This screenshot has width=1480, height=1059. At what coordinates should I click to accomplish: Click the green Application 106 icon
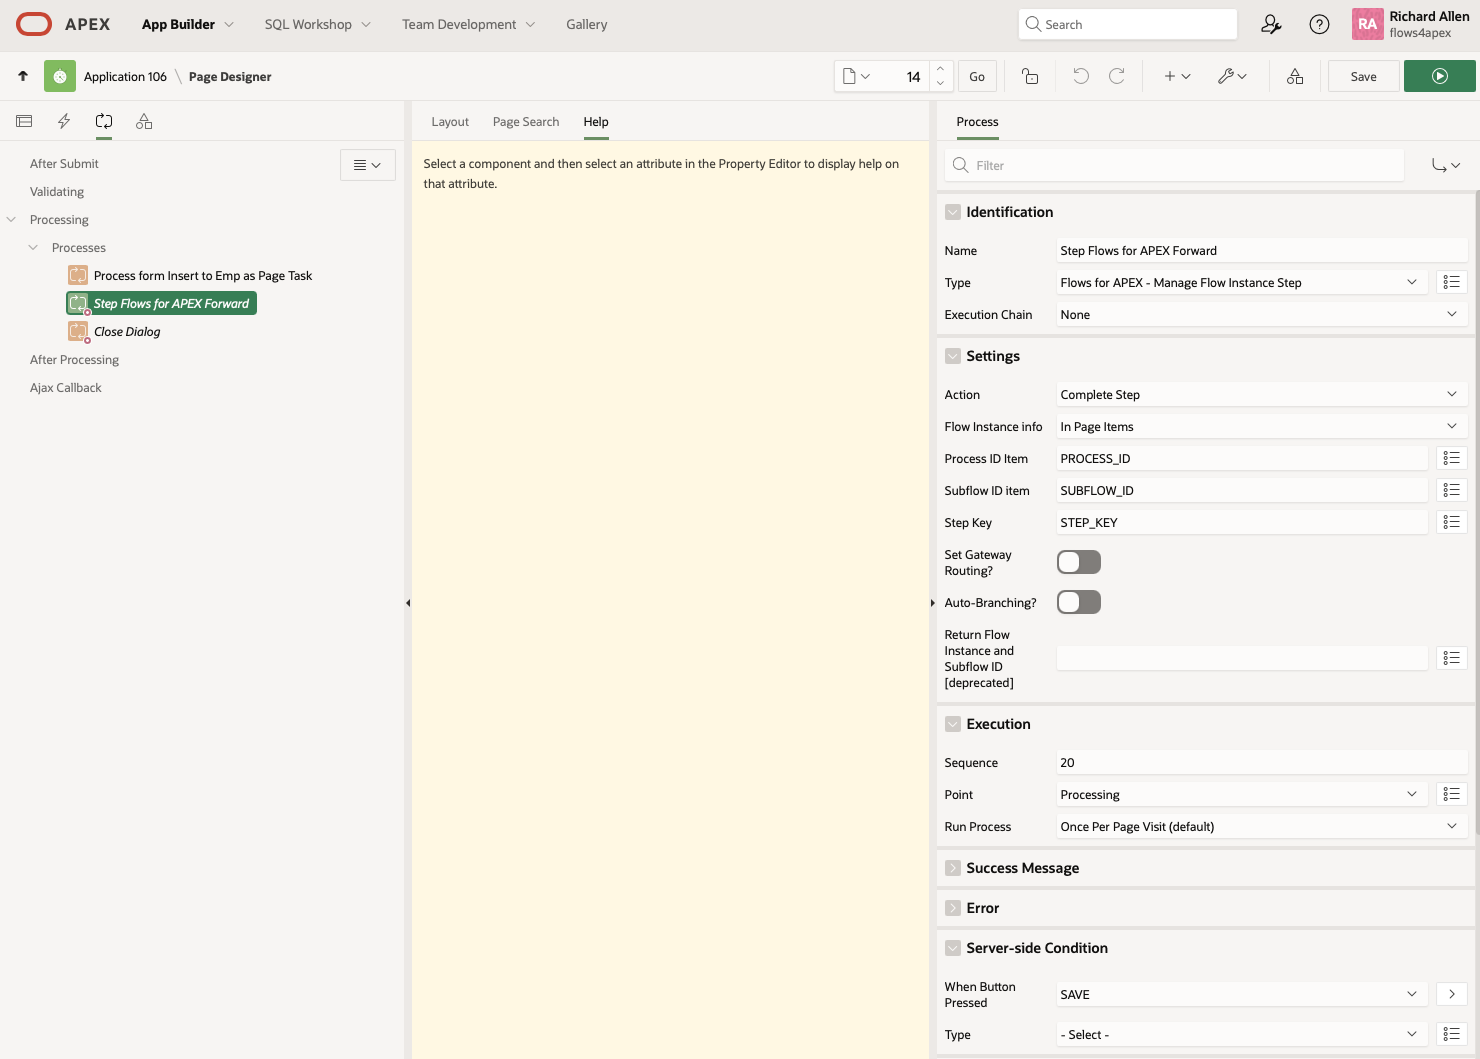click(x=60, y=76)
